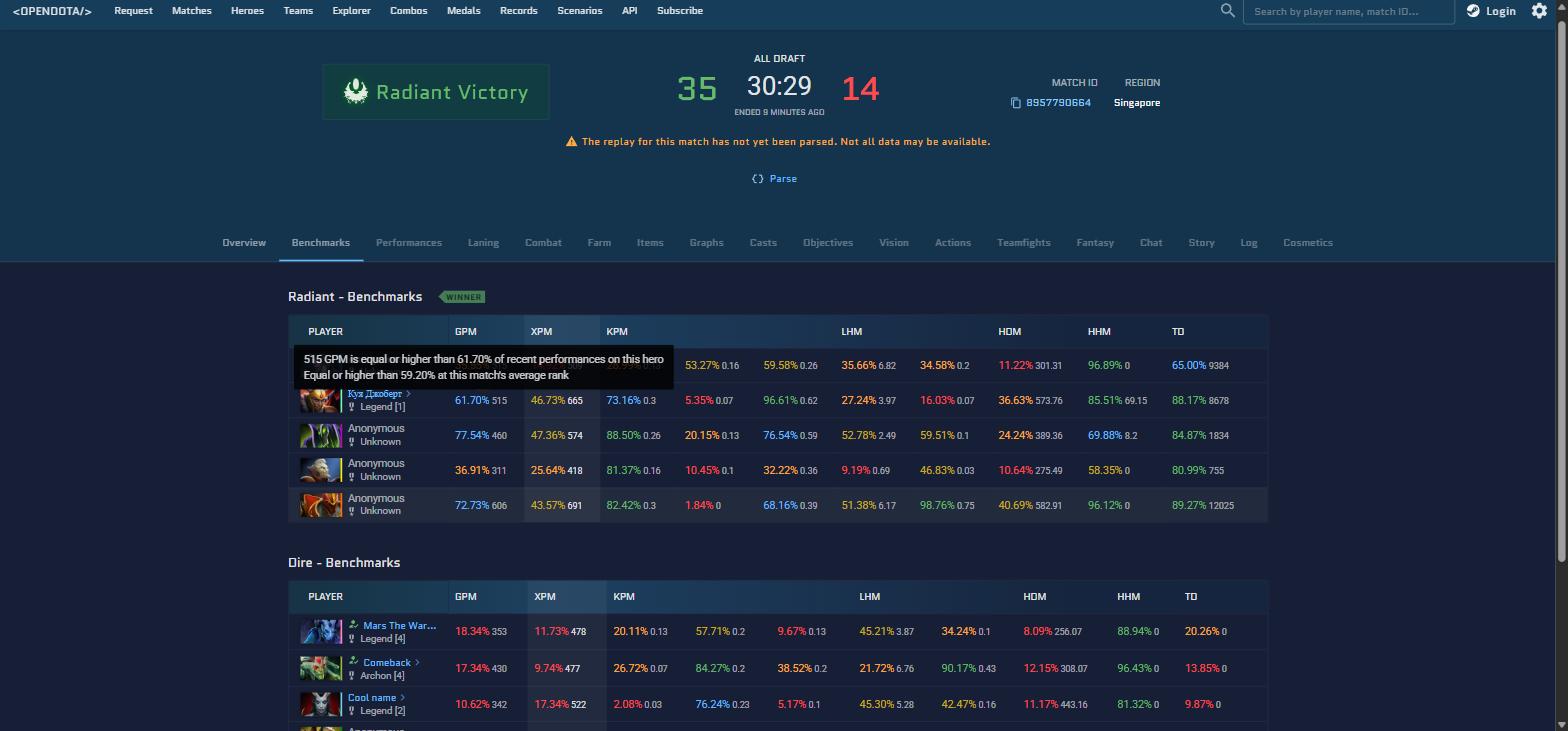Image resolution: width=1568 pixels, height=731 pixels.
Task: Click the icon before Mars The War... name
Action: pyautogui.click(x=353, y=625)
